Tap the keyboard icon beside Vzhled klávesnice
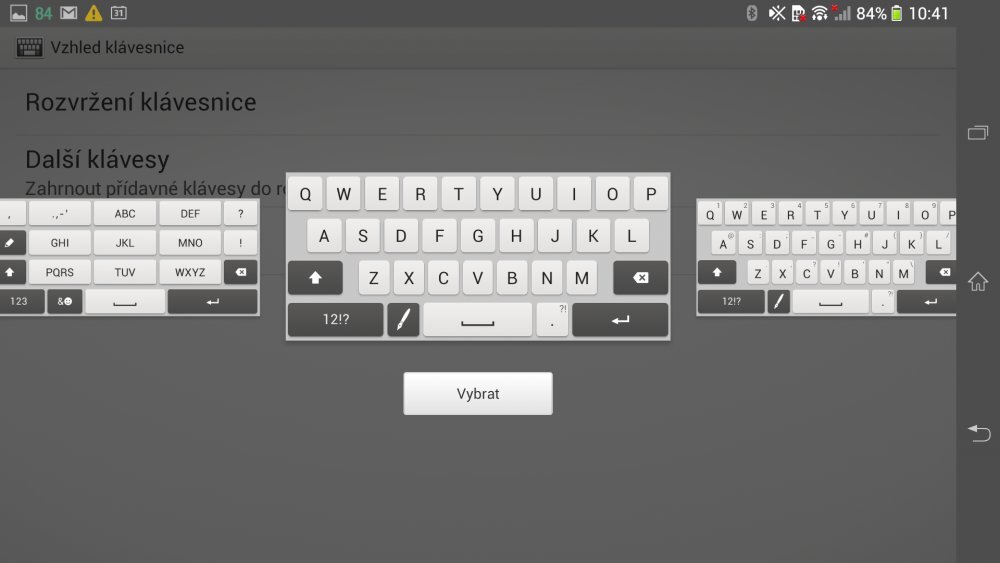Viewport: 1000px width, 563px height. point(30,47)
